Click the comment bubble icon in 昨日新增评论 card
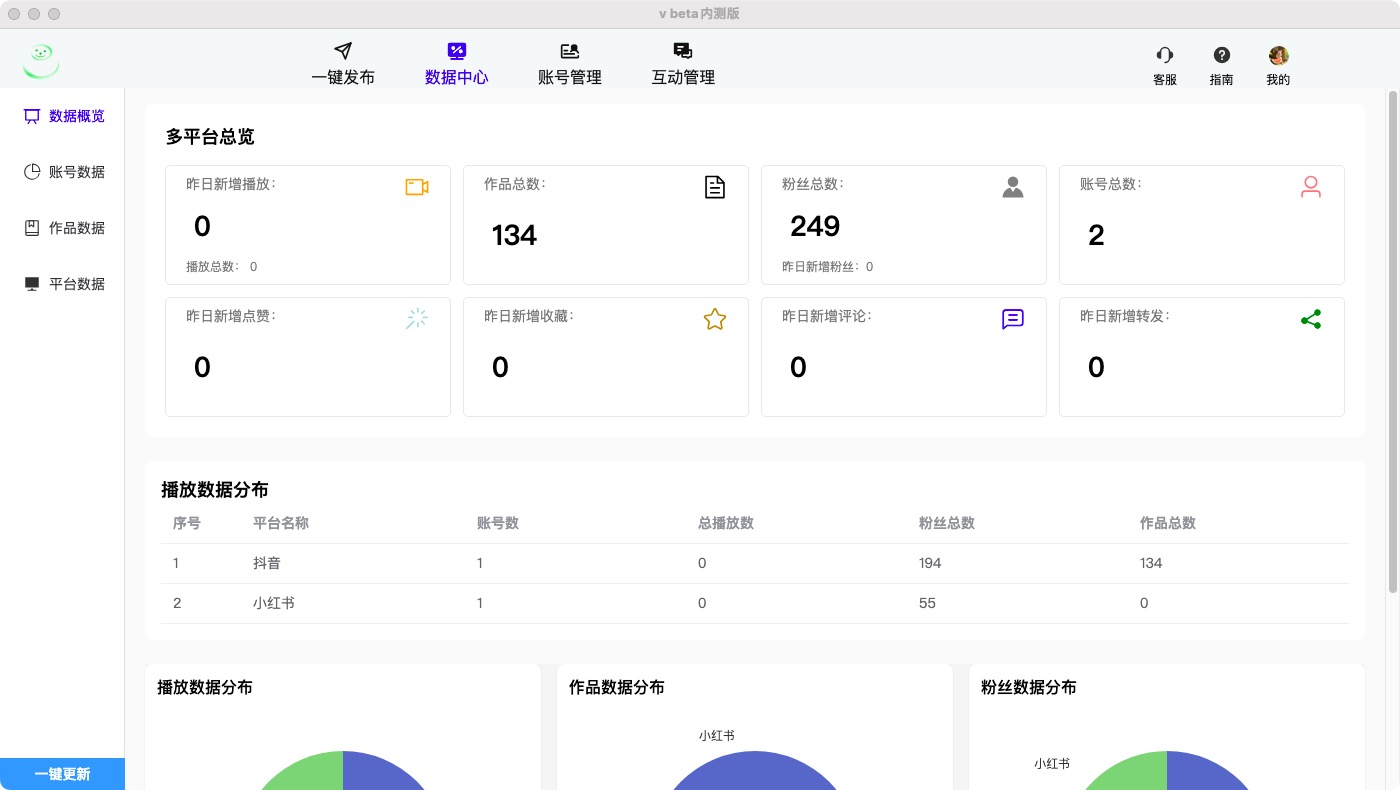The height and width of the screenshot is (790, 1400). (x=1013, y=319)
